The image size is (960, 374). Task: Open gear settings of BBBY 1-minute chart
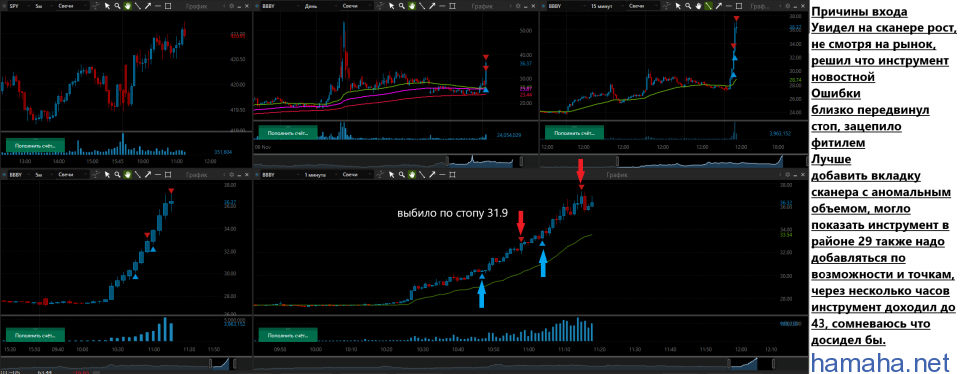[x=788, y=175]
